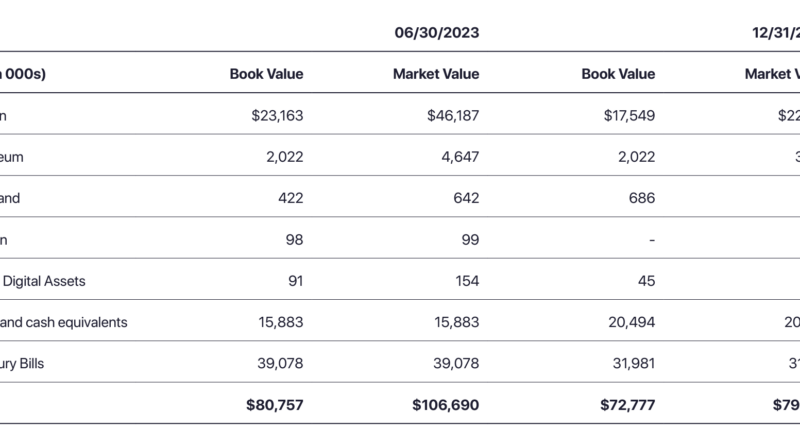The image size is (800, 445).
Task: Click the 642 market value cell
Action: pyautogui.click(x=466, y=198)
